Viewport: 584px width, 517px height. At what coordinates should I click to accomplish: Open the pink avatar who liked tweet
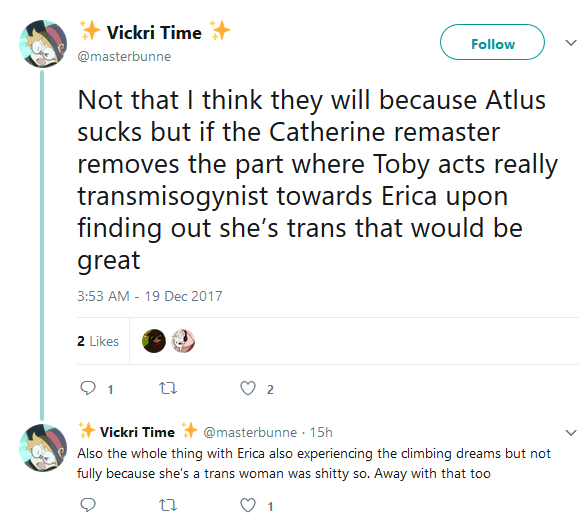click(x=183, y=341)
